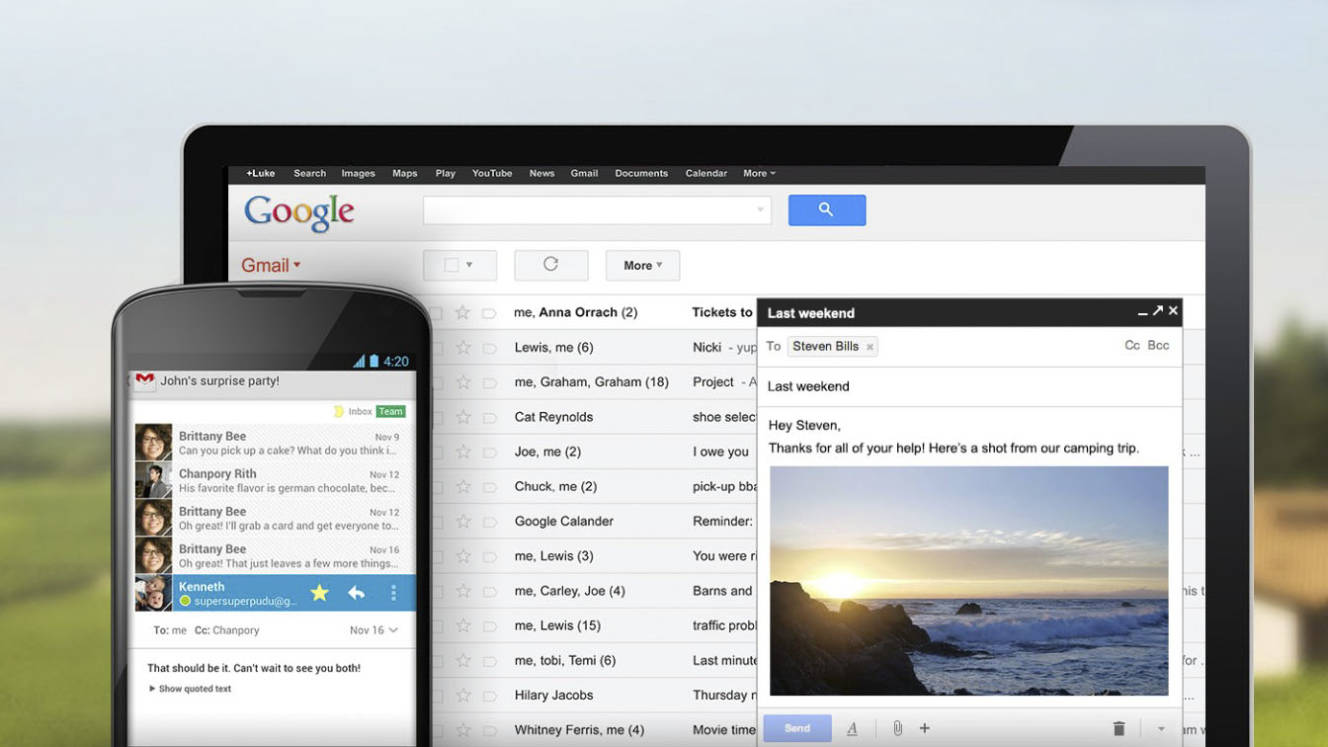This screenshot has height=747, width=1328.
Task: Tap the yellow star on Kenneth's message
Action: tap(319, 593)
